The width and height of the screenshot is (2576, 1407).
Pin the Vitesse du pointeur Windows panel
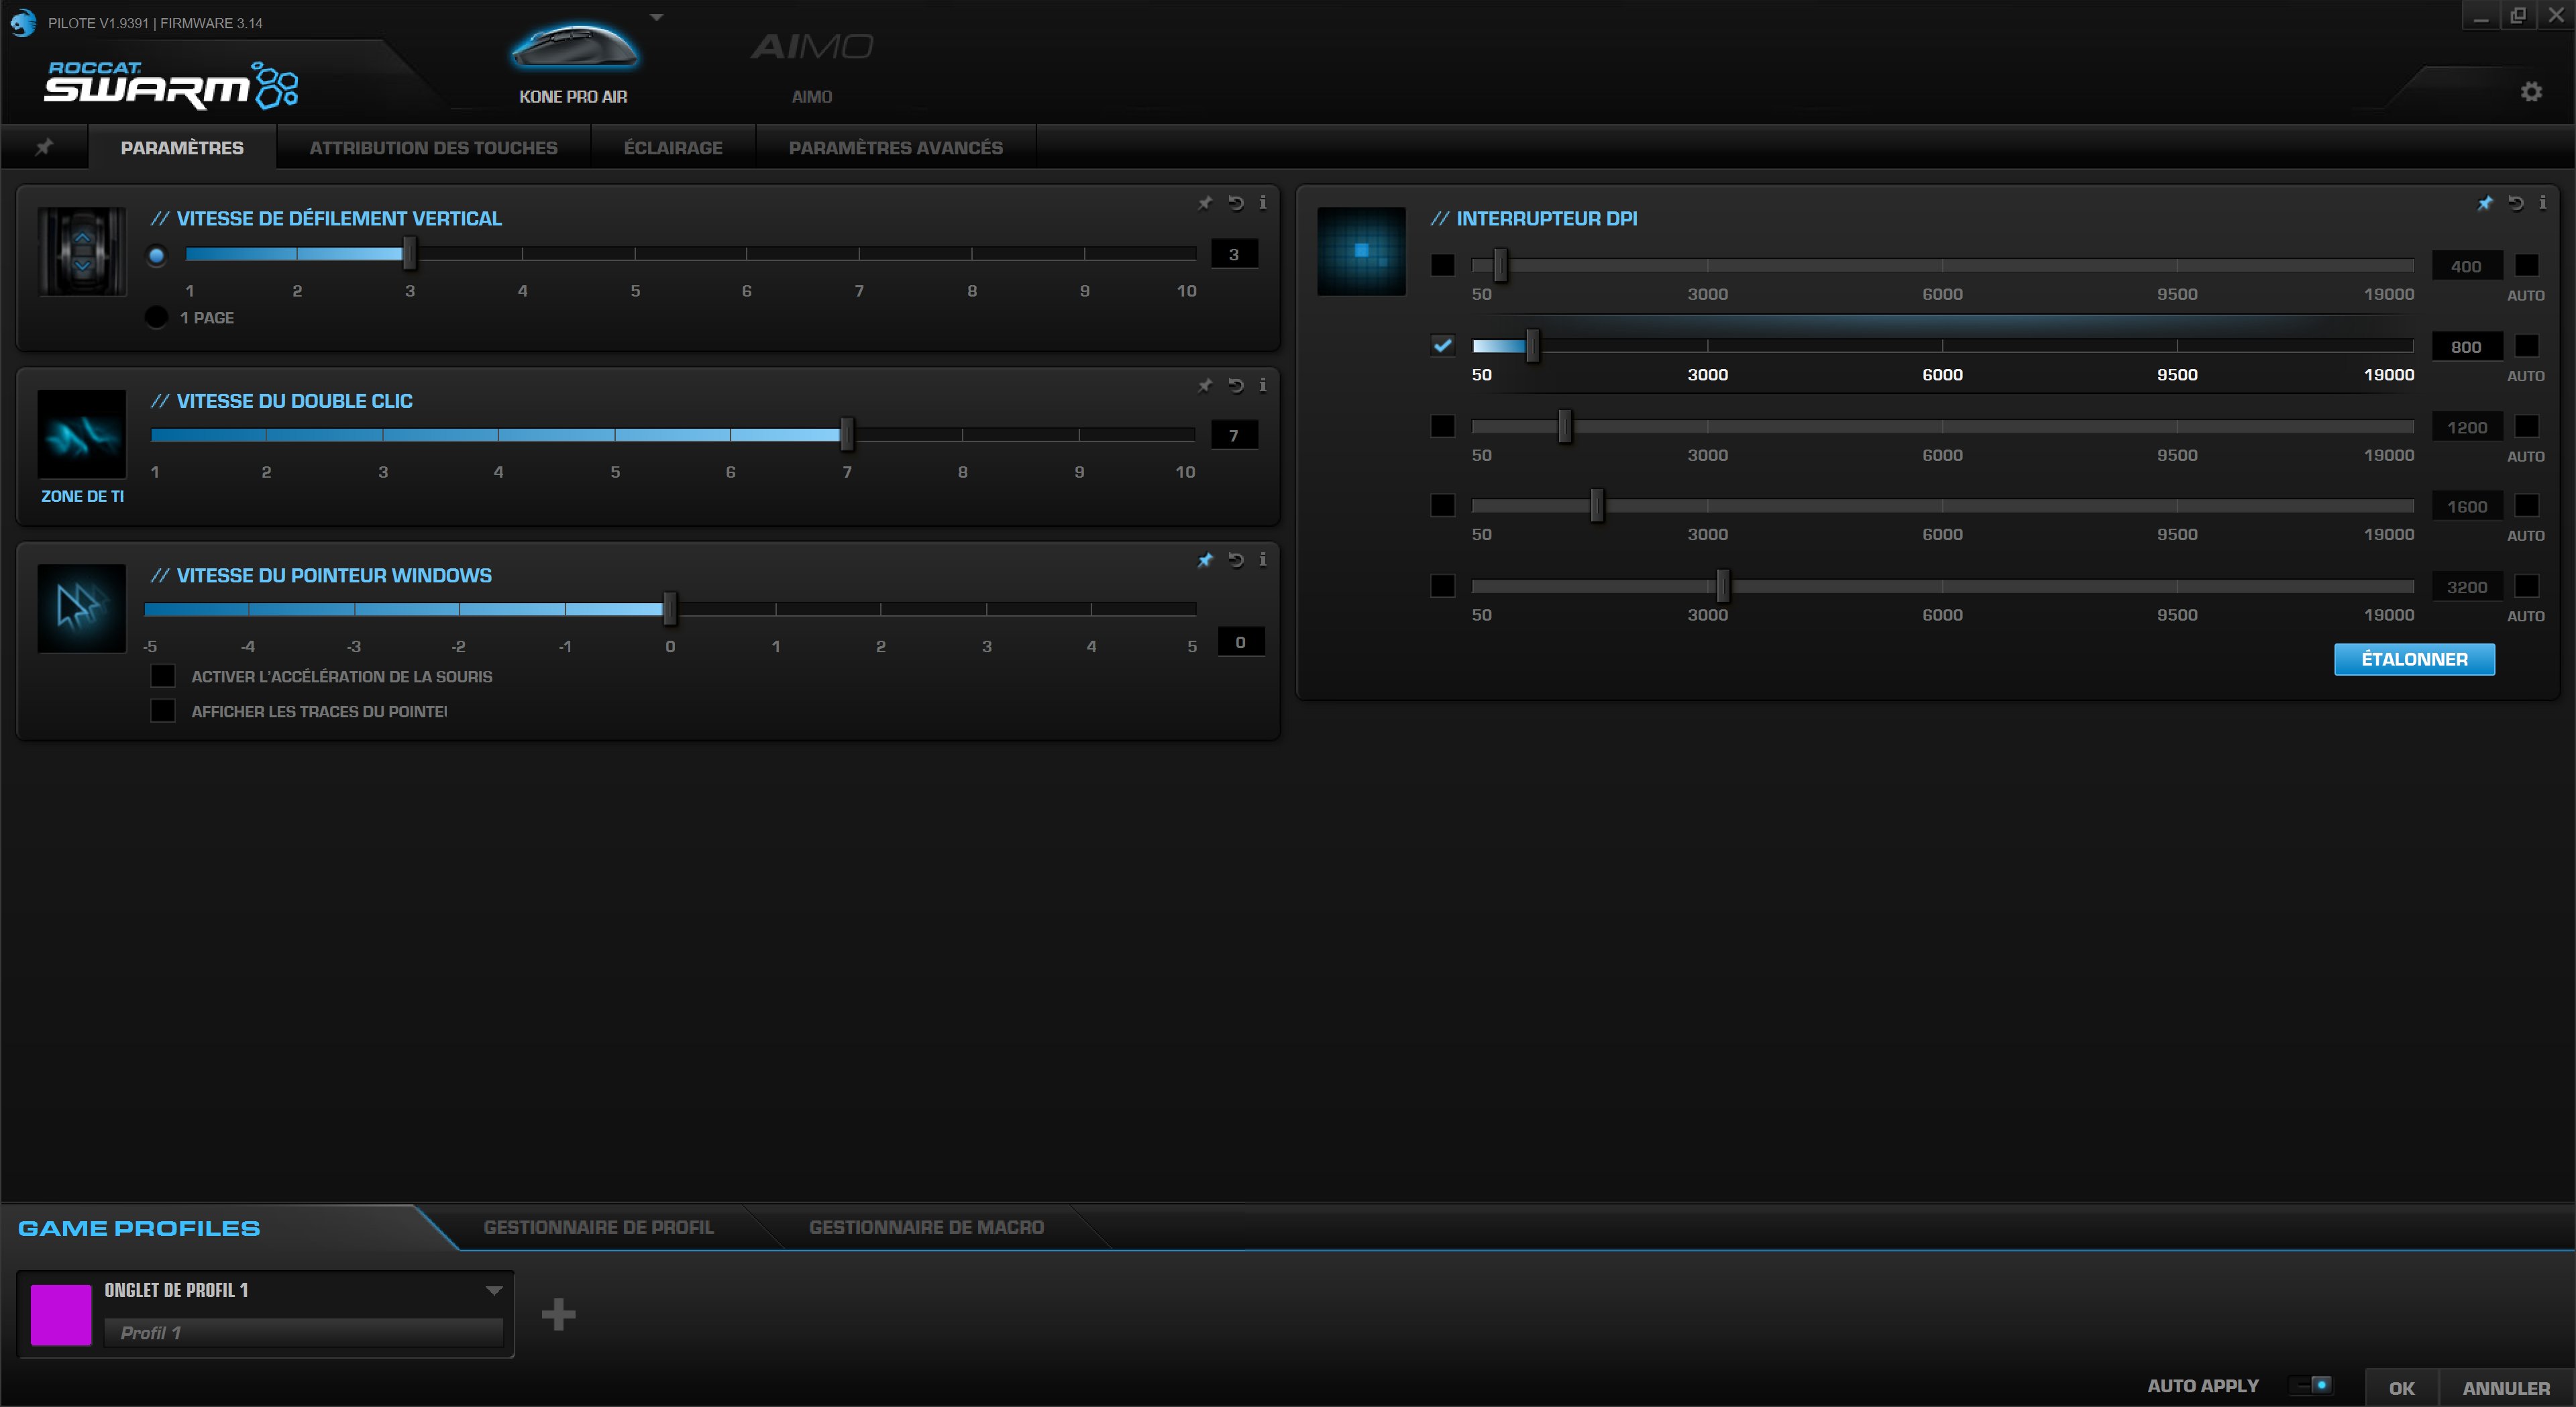point(1205,560)
